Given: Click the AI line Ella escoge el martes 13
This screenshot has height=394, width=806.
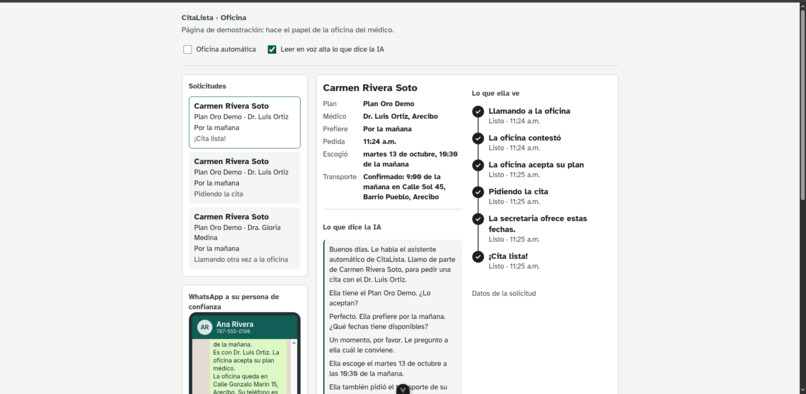Looking at the screenshot, I should (388, 368).
